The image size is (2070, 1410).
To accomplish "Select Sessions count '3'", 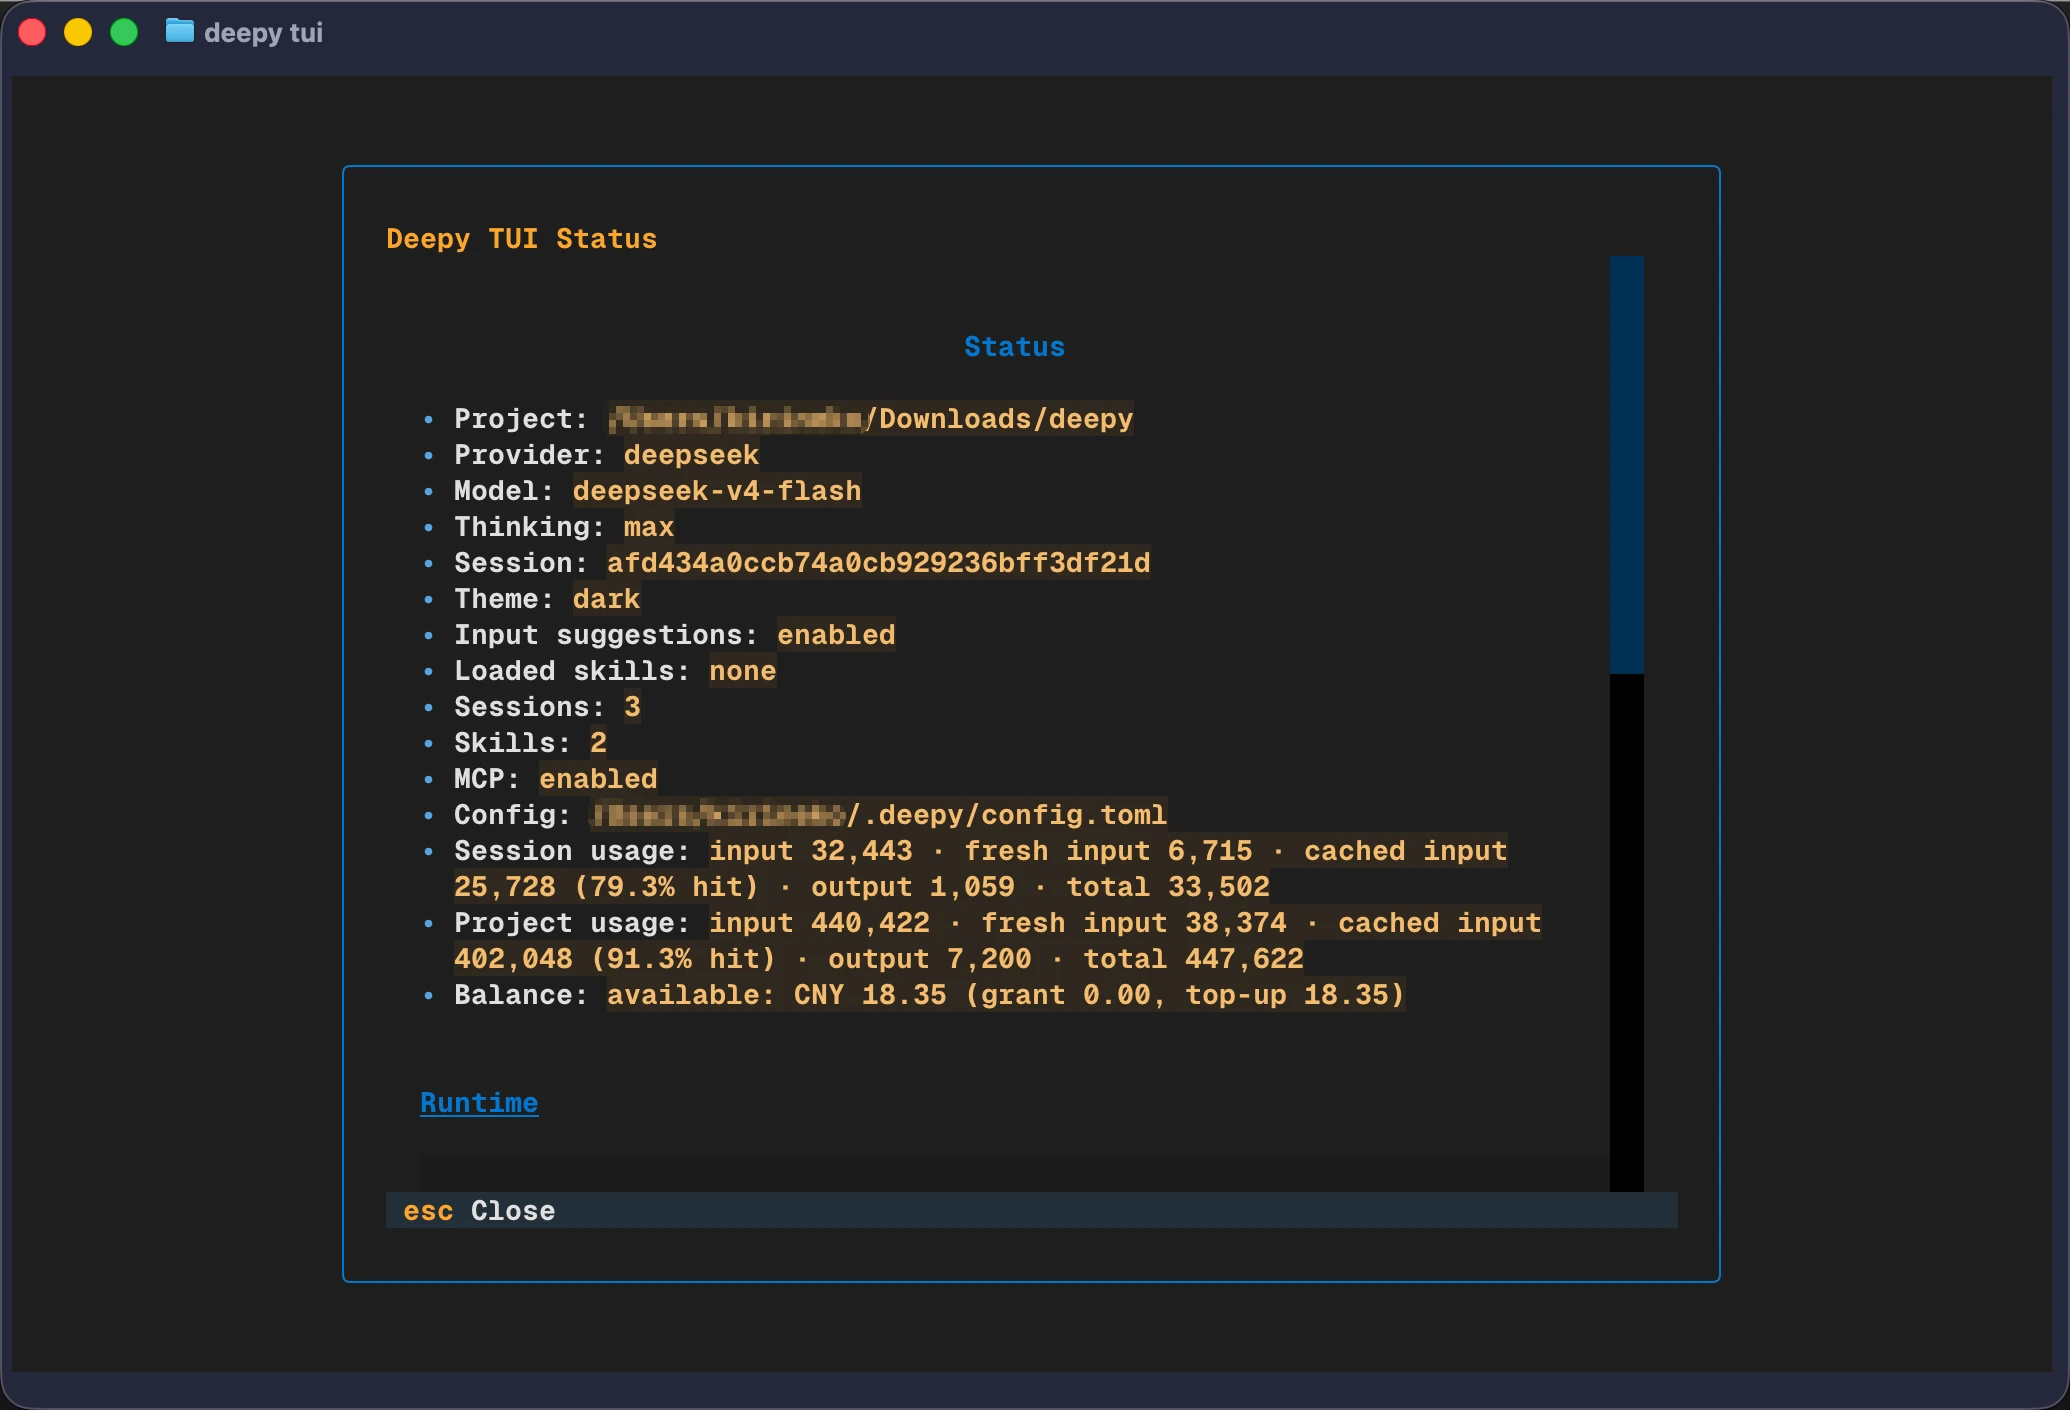I will (632, 706).
